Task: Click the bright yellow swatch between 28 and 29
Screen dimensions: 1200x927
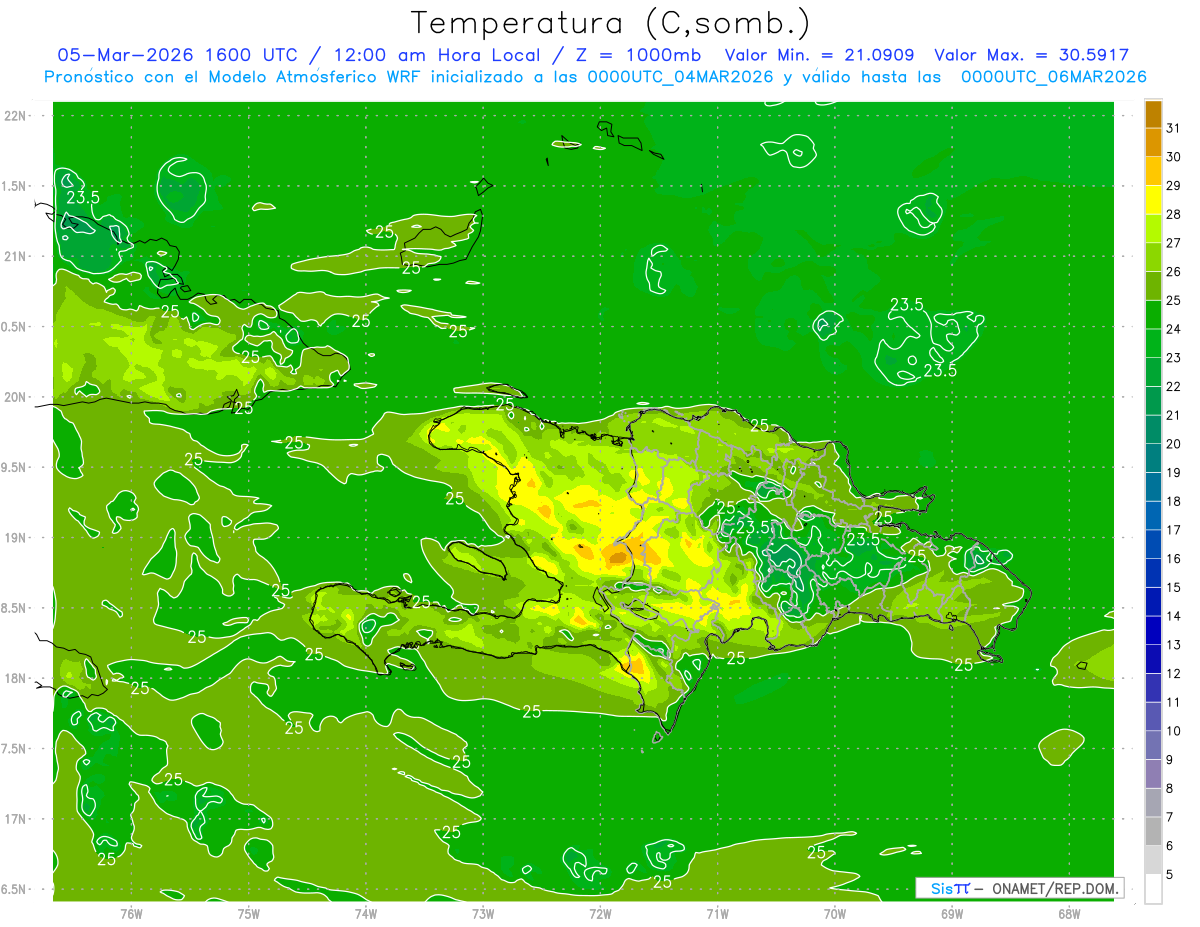Action: click(x=1153, y=201)
